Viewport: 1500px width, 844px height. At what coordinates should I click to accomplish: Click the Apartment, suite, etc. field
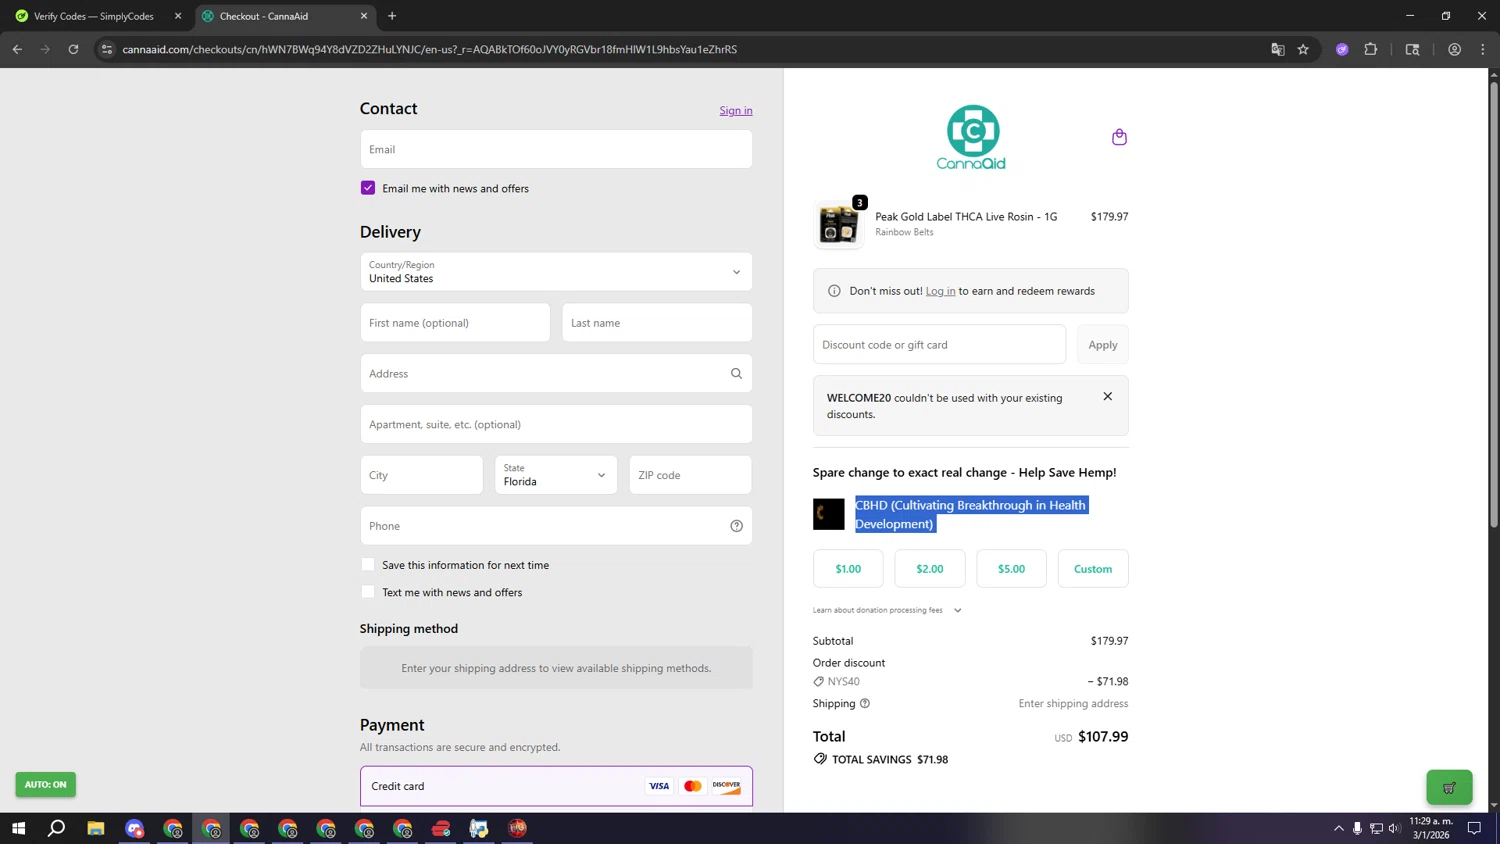click(x=556, y=424)
